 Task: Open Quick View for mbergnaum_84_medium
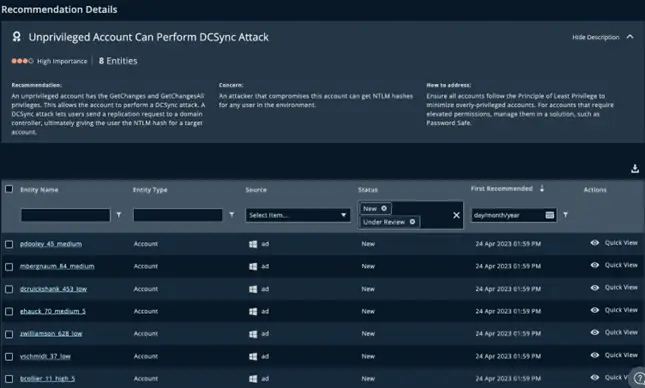621,265
